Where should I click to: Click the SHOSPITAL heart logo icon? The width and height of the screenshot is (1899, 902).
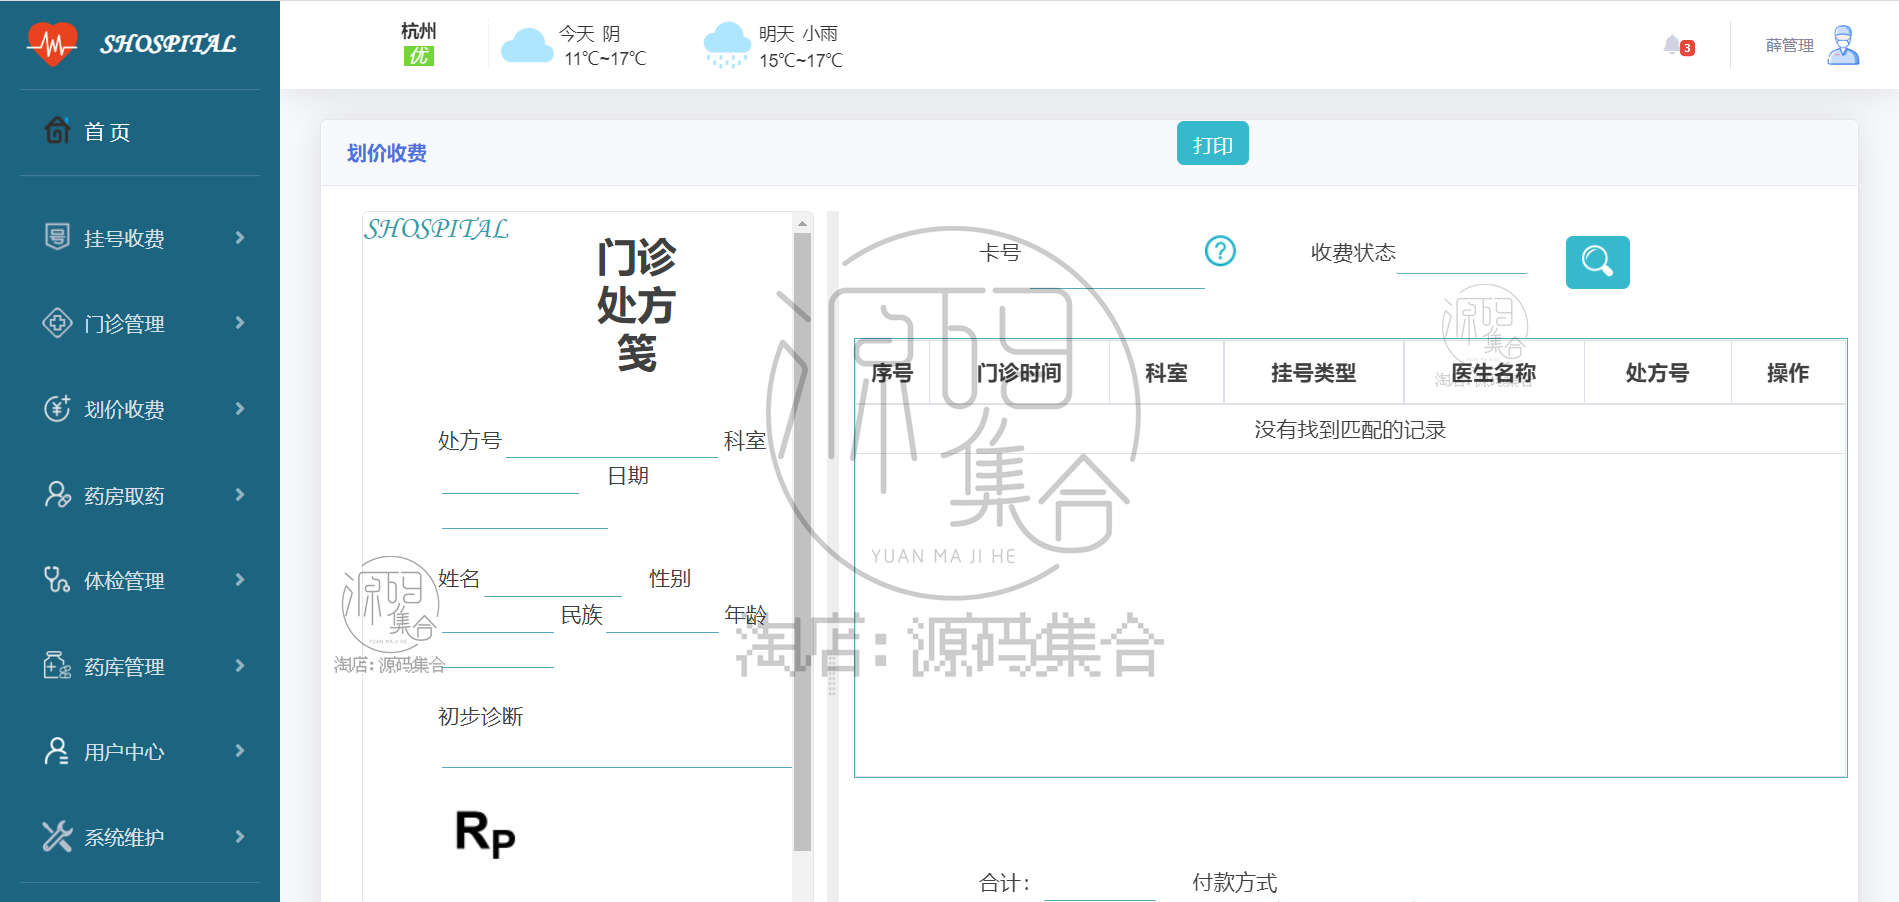(x=52, y=44)
